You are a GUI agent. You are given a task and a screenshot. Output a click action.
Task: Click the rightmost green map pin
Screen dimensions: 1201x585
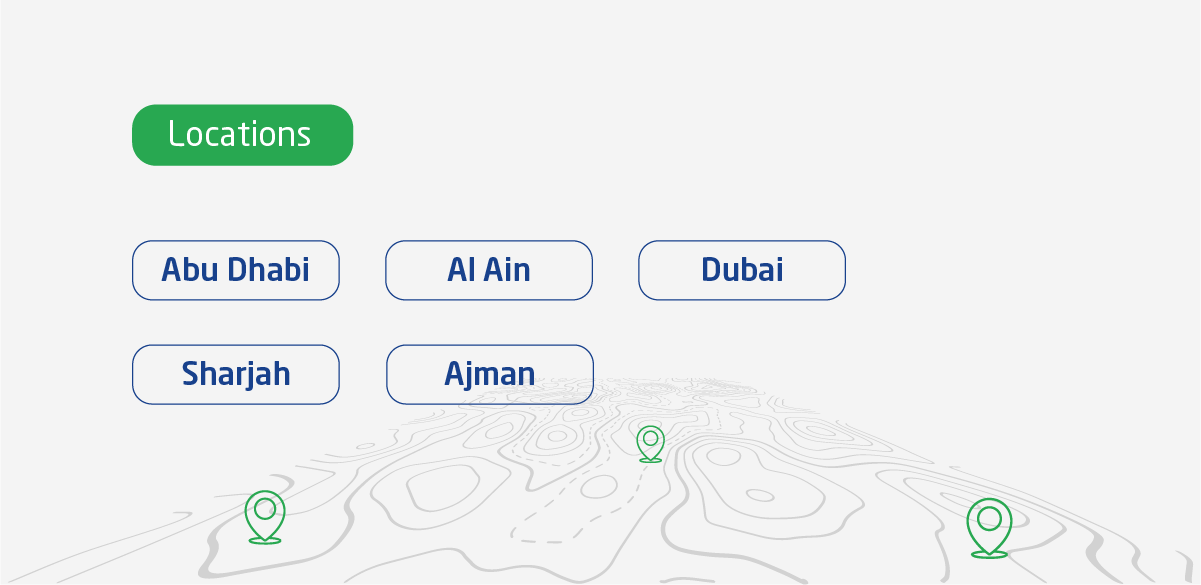pos(989,527)
